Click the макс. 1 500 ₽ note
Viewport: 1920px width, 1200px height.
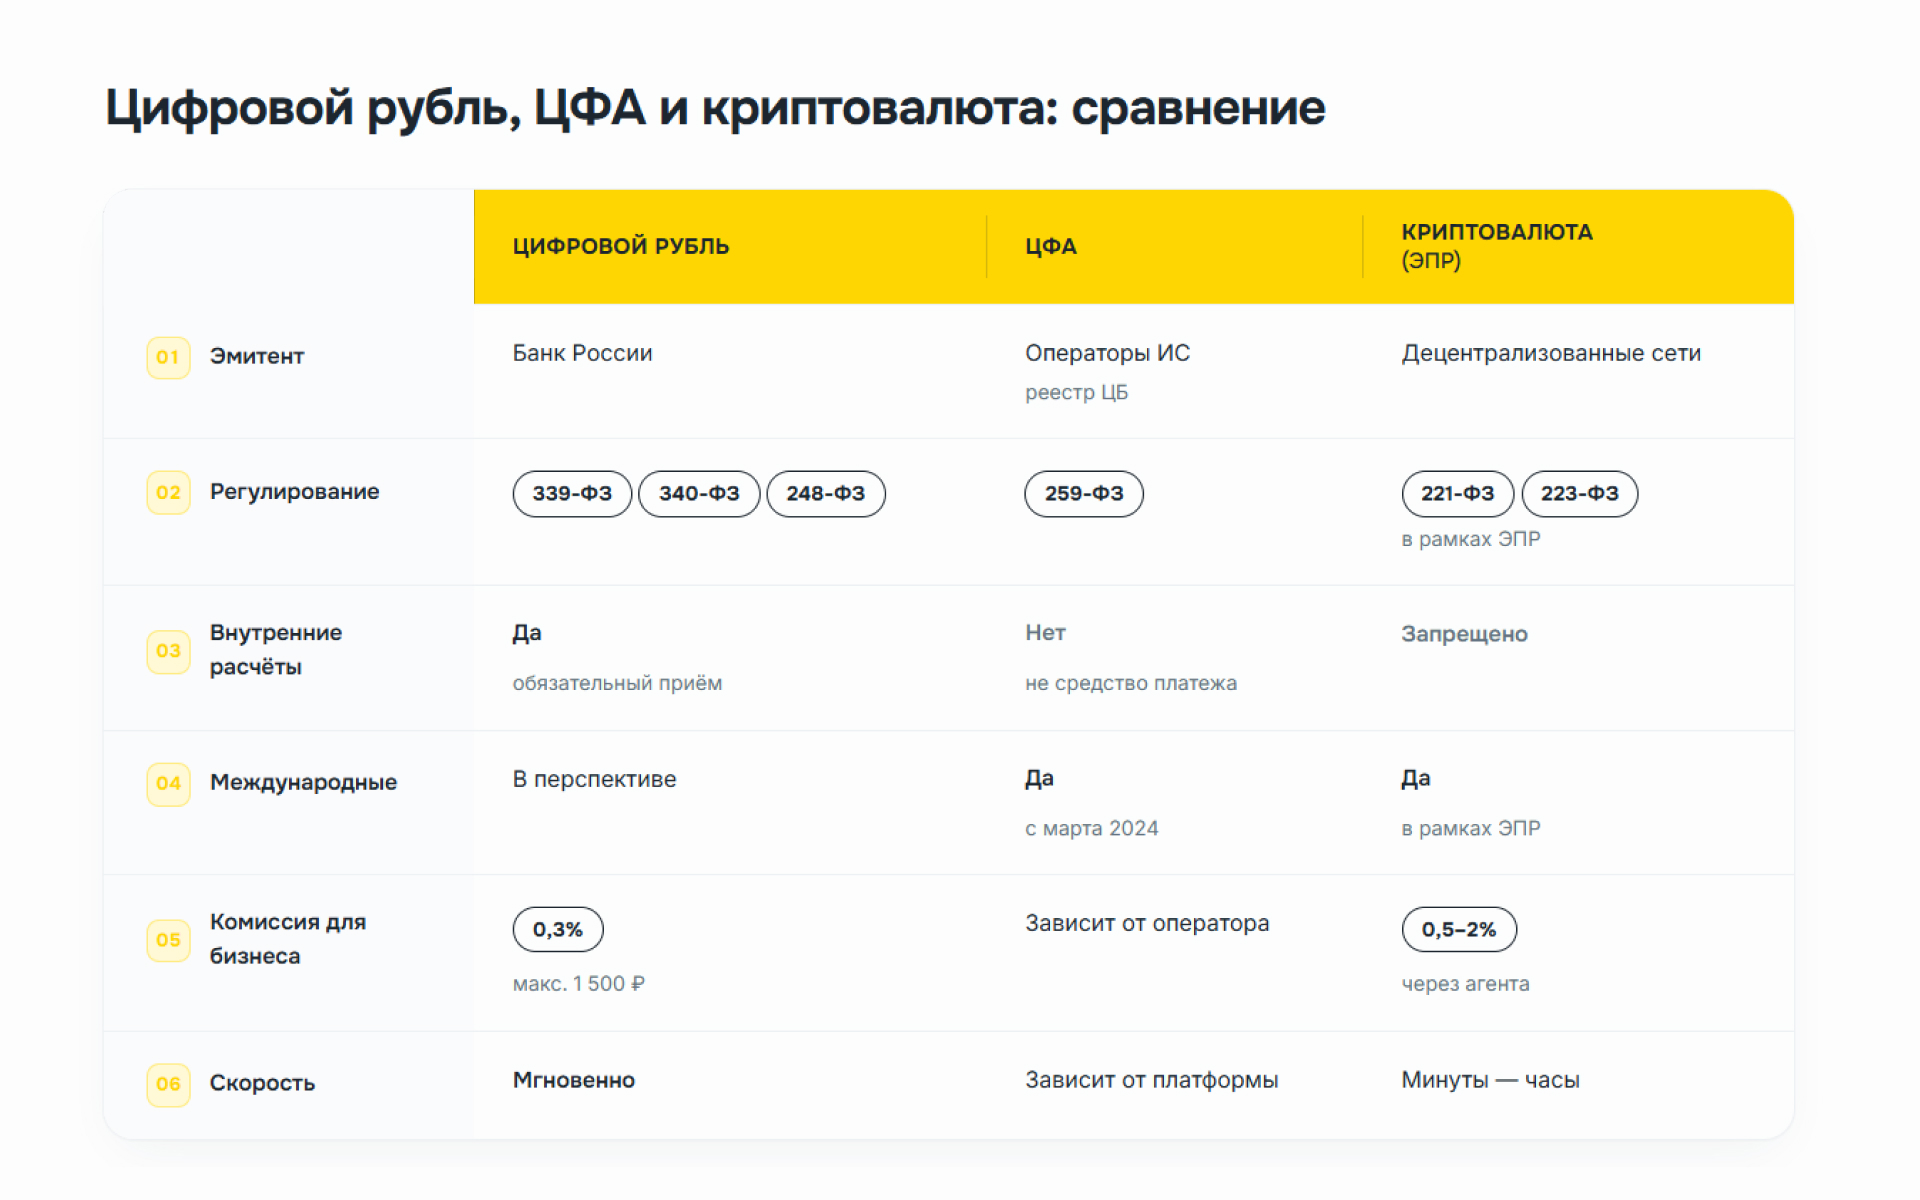[x=579, y=984]
